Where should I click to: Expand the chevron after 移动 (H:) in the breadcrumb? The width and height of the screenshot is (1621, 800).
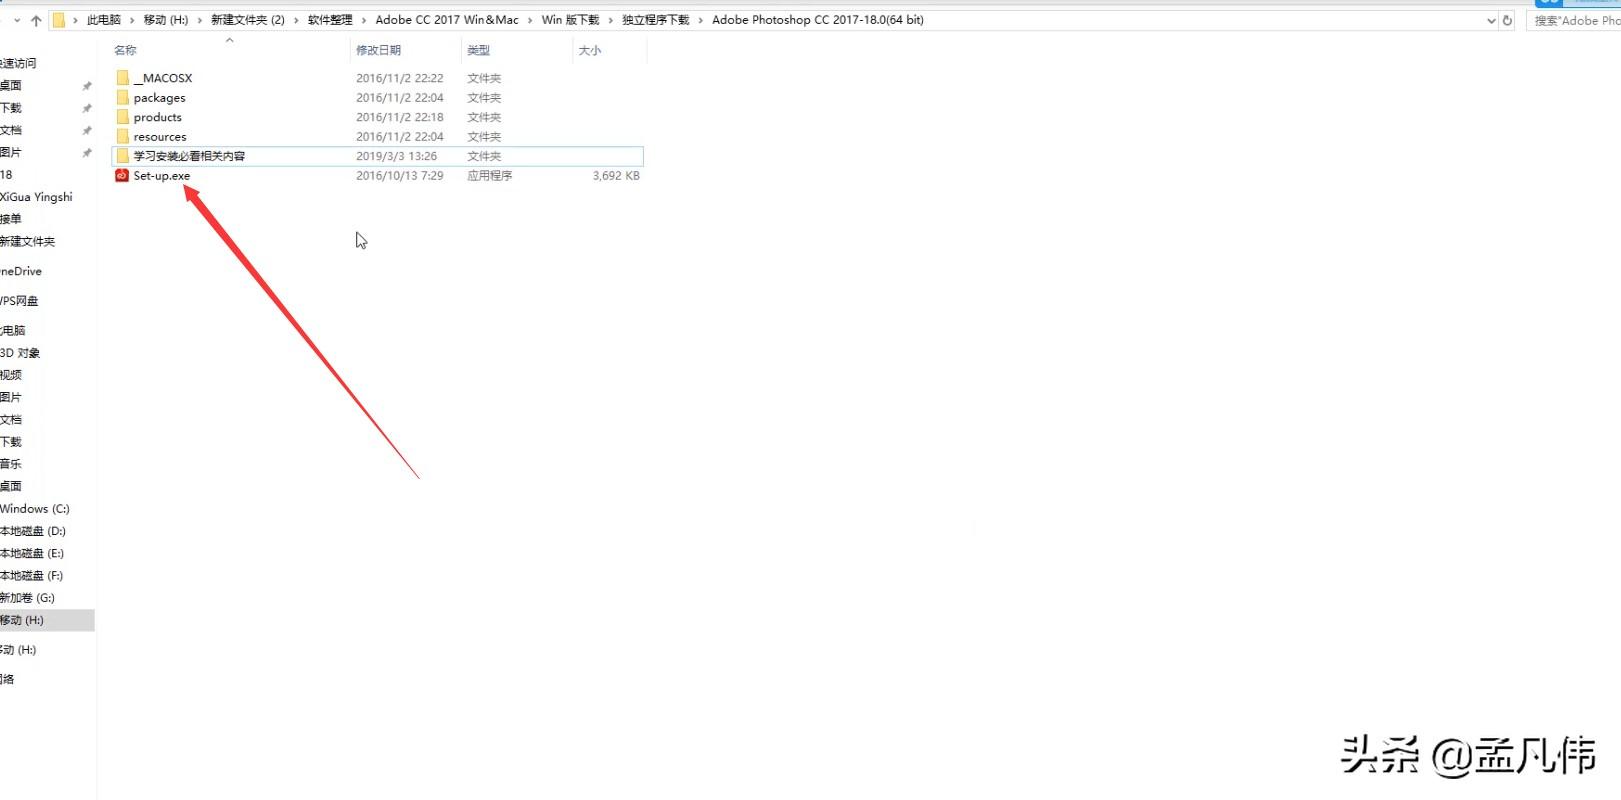199,20
